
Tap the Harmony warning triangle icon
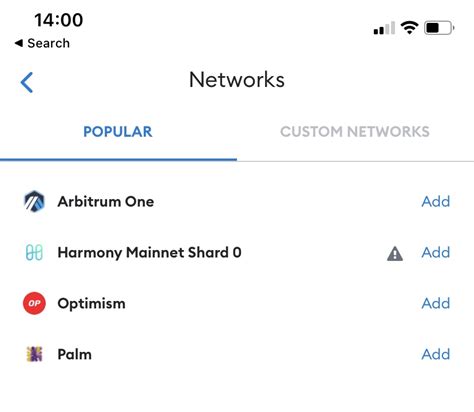coord(395,253)
